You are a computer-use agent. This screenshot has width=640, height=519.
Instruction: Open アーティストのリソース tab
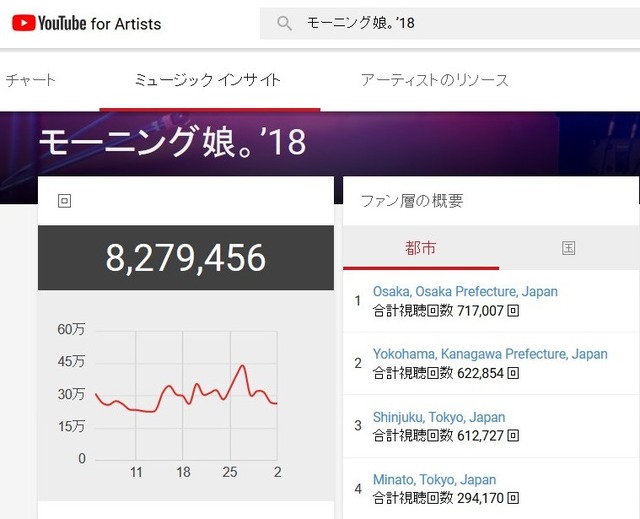point(435,80)
